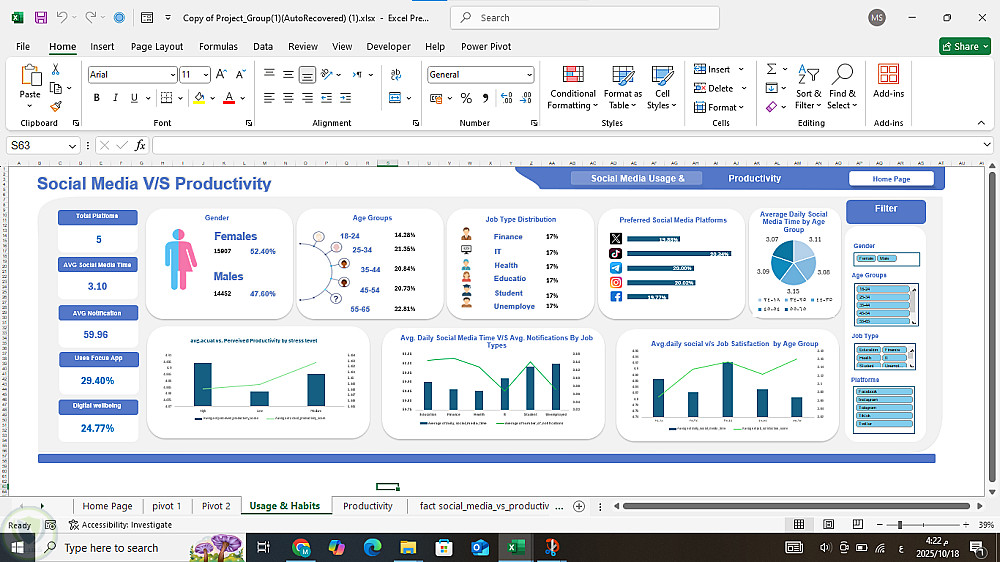Click the AutoSum sigma icon
The width and height of the screenshot is (1000, 562).
click(x=772, y=69)
